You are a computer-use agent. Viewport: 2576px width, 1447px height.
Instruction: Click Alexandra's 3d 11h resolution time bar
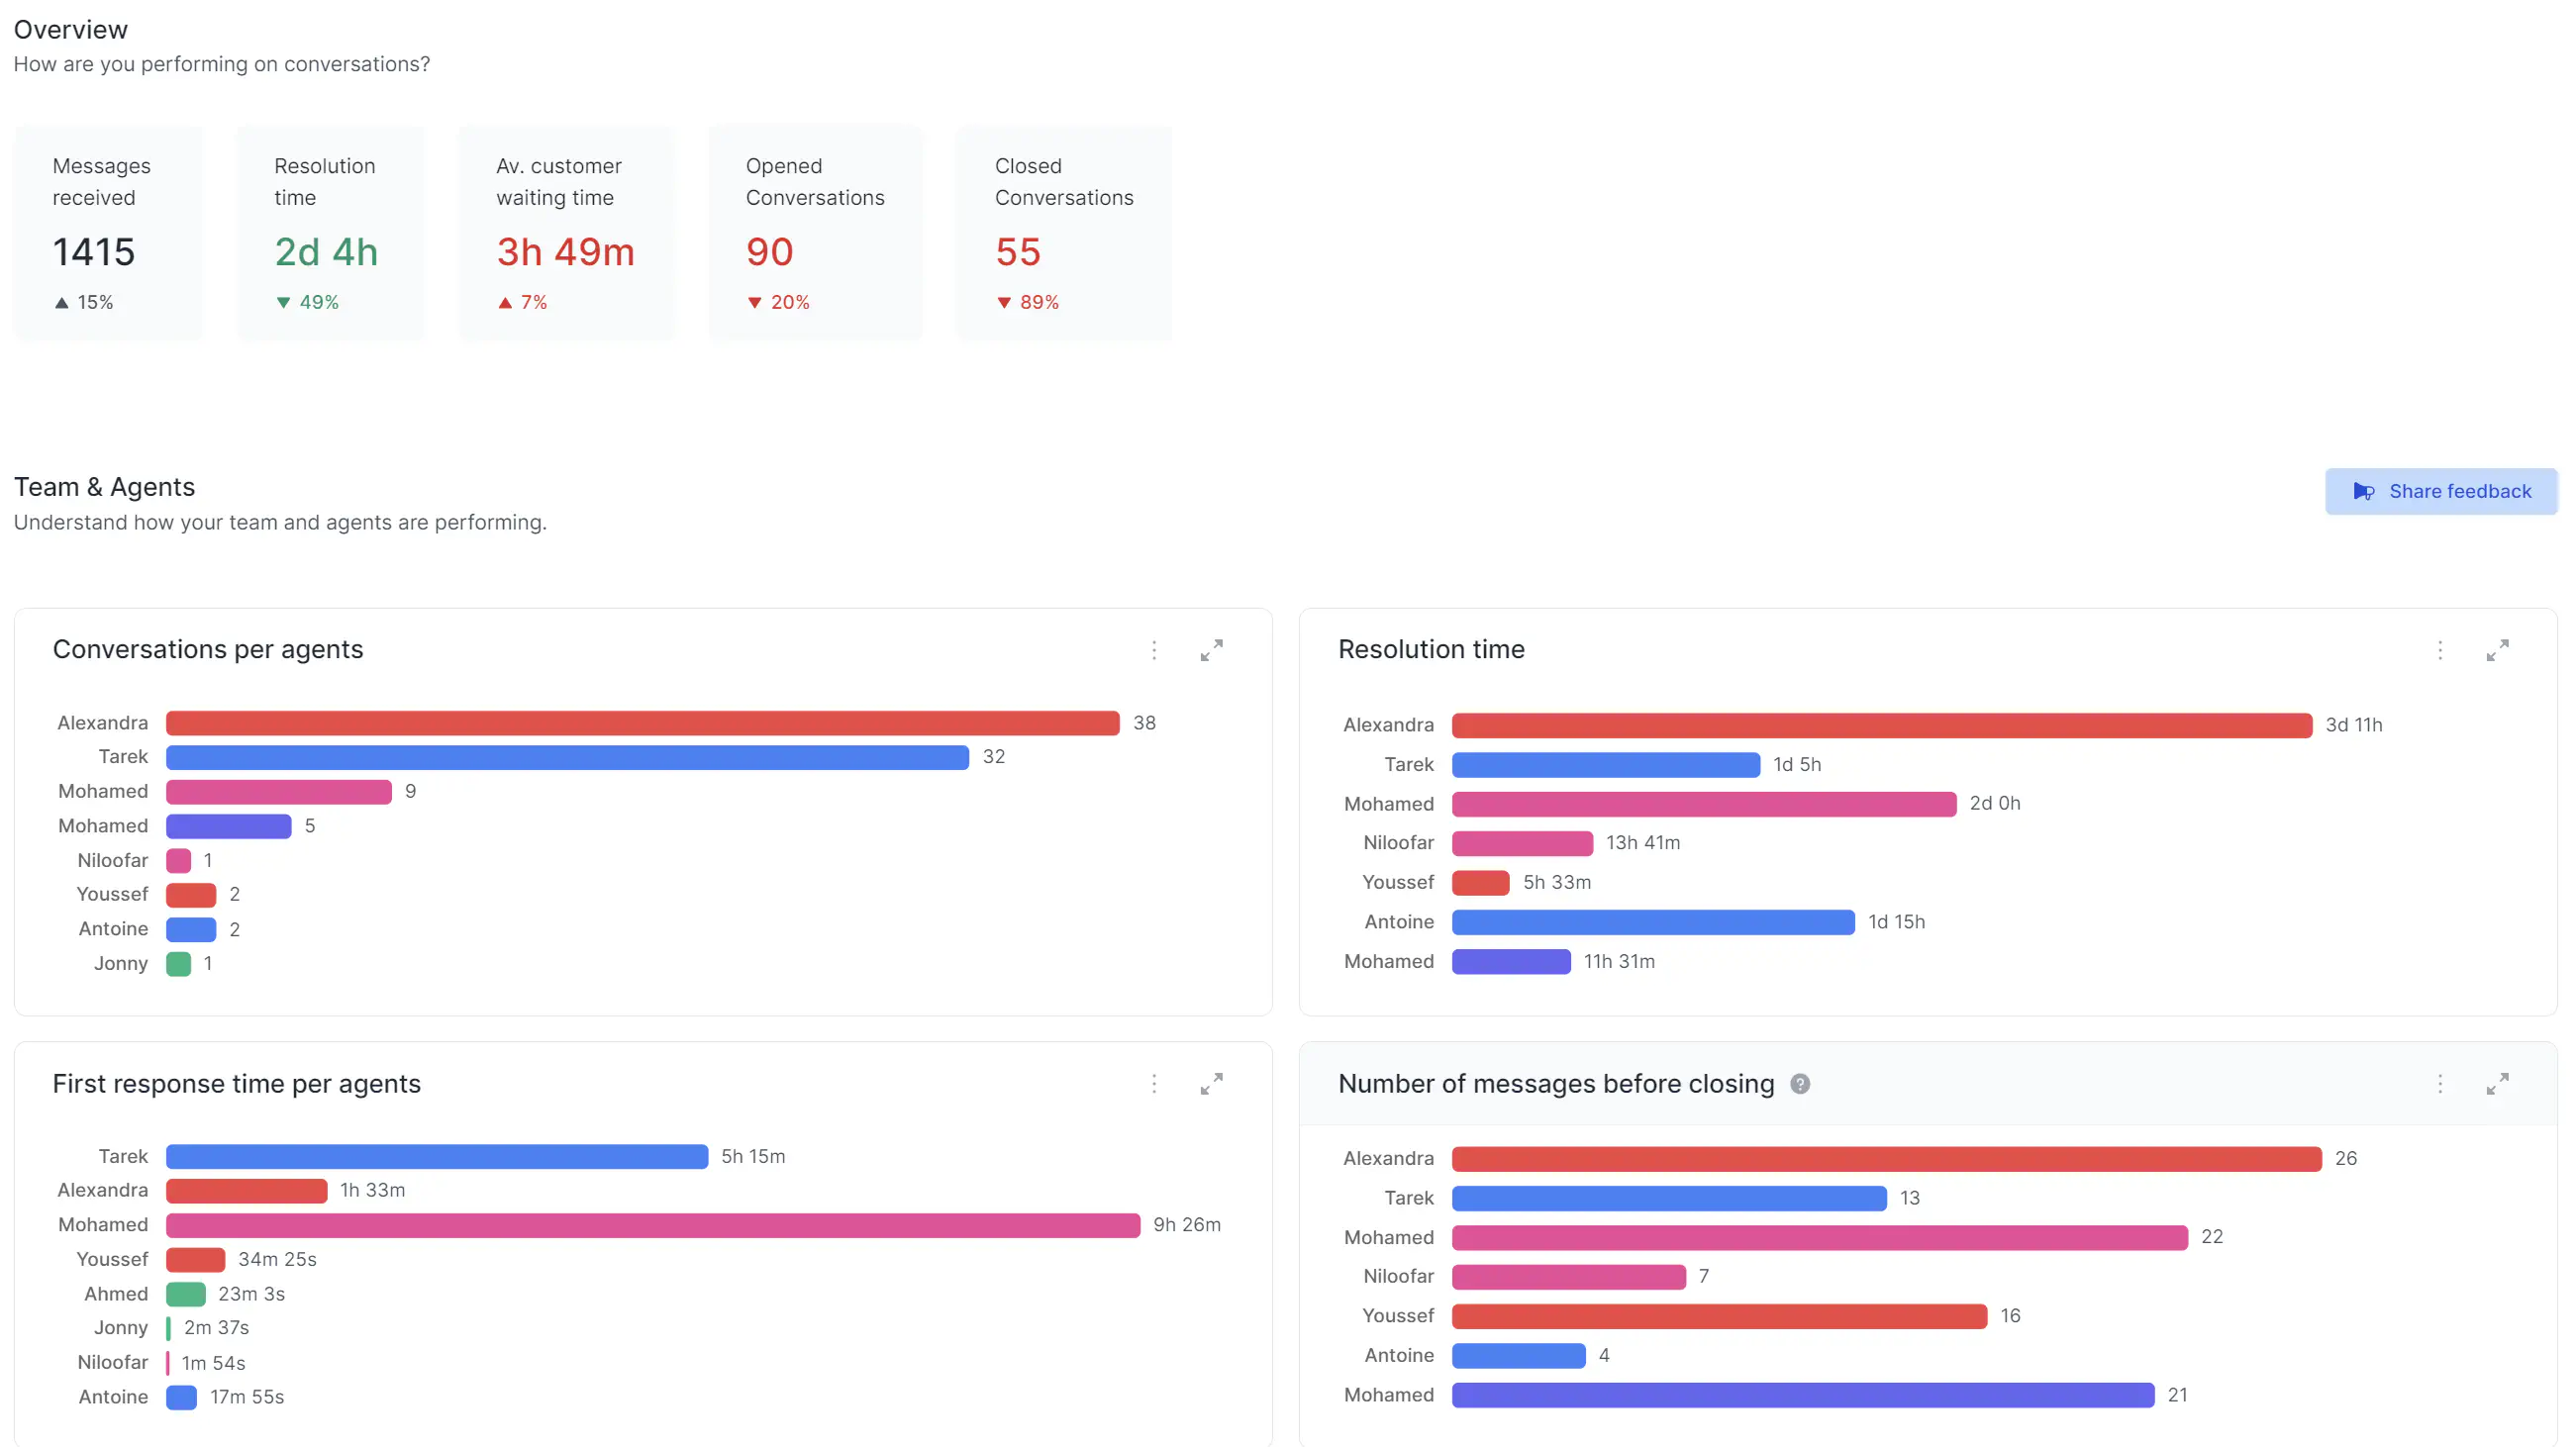(x=1882, y=725)
